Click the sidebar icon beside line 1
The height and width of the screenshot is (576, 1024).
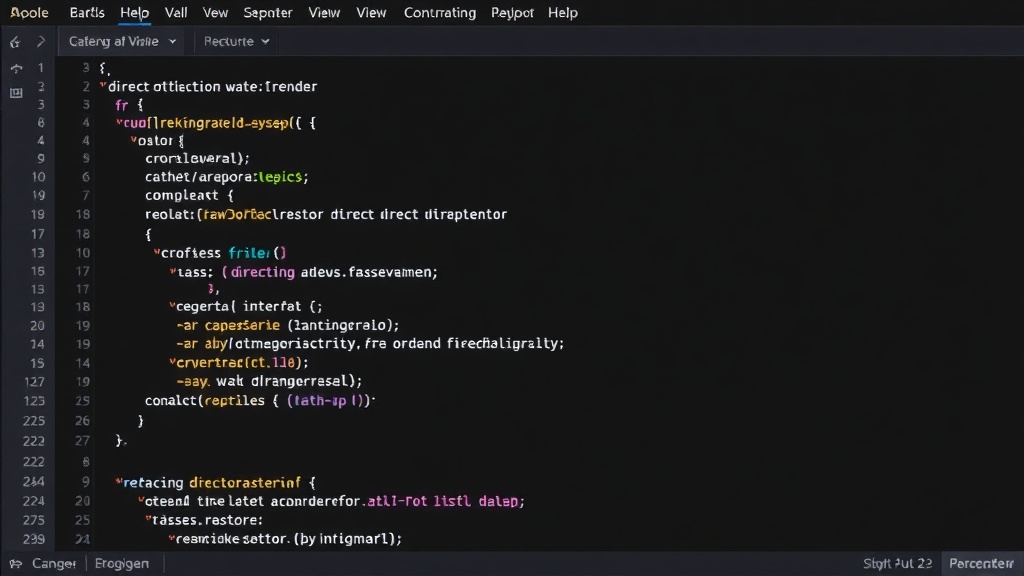click(16, 68)
